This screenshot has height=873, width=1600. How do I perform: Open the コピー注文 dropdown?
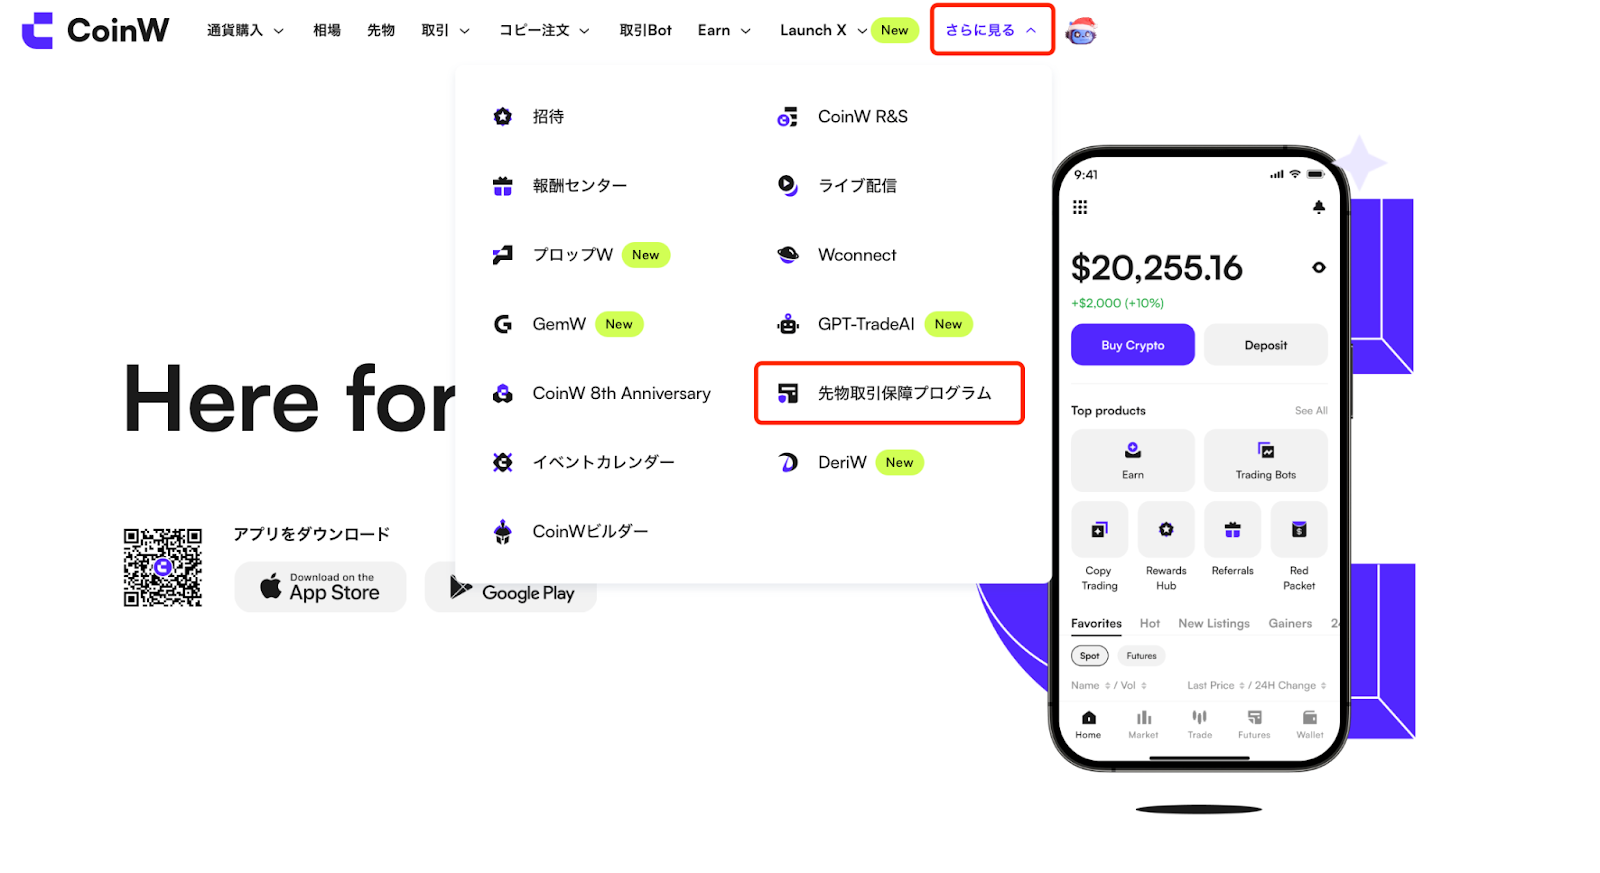544,31
